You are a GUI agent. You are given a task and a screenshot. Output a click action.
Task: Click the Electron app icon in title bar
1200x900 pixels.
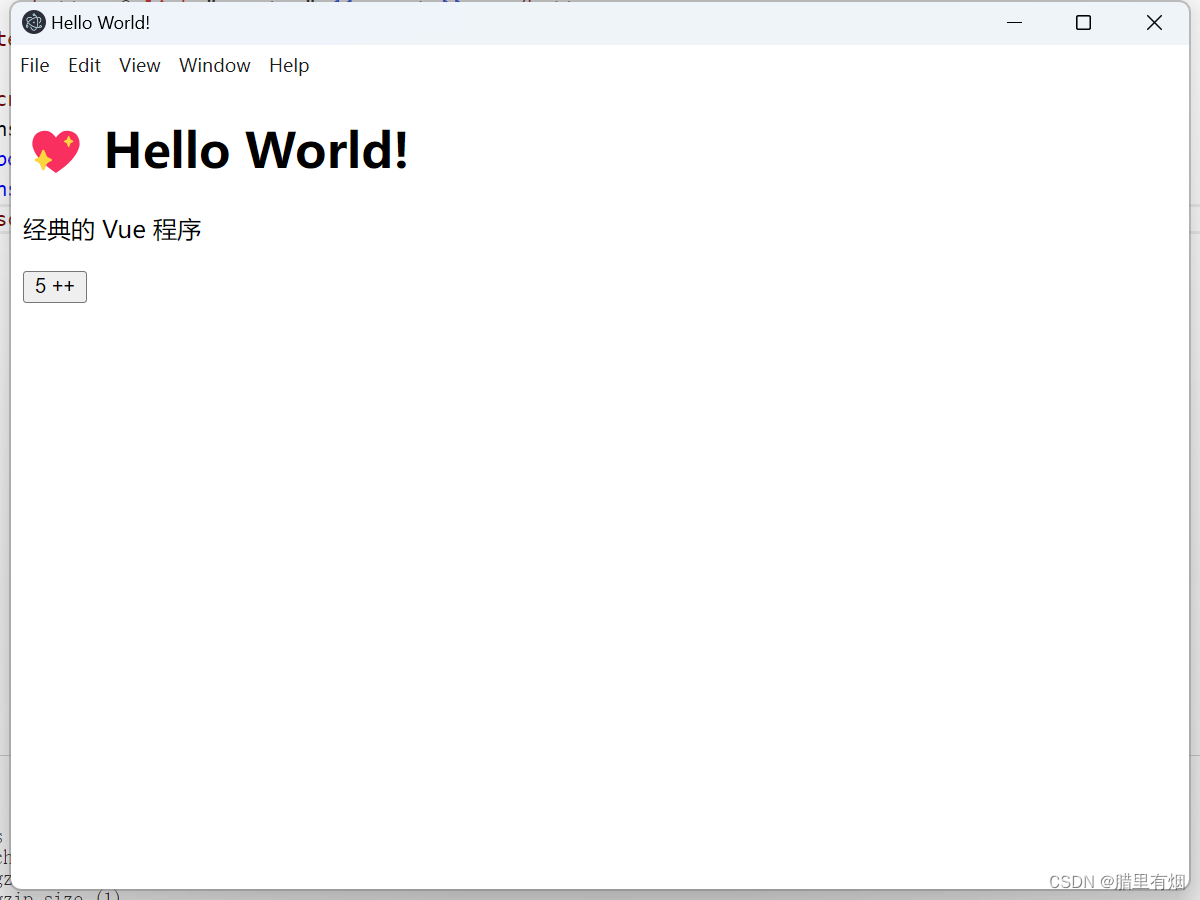pyautogui.click(x=34, y=22)
